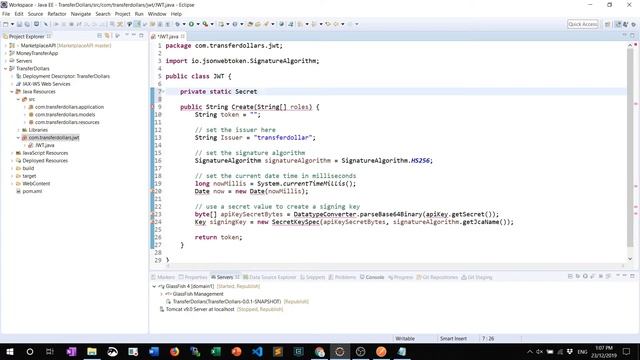Select the pom.xml file
This screenshot has height=360, width=640.
pos(32,191)
